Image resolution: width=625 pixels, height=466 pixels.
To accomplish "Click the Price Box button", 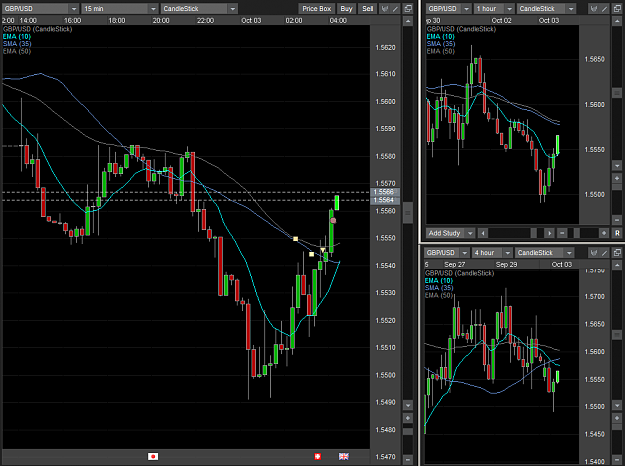I will click(x=316, y=9).
